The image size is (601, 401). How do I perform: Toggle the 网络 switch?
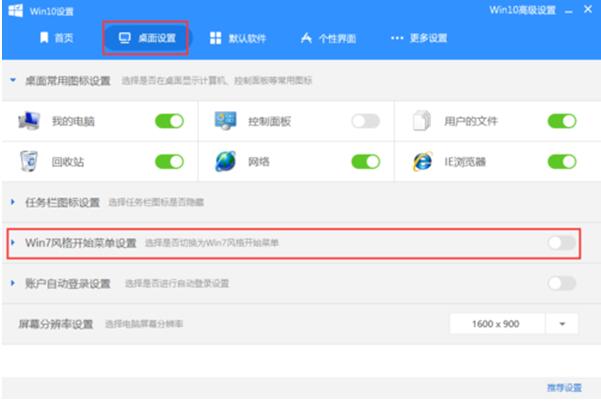(x=366, y=162)
